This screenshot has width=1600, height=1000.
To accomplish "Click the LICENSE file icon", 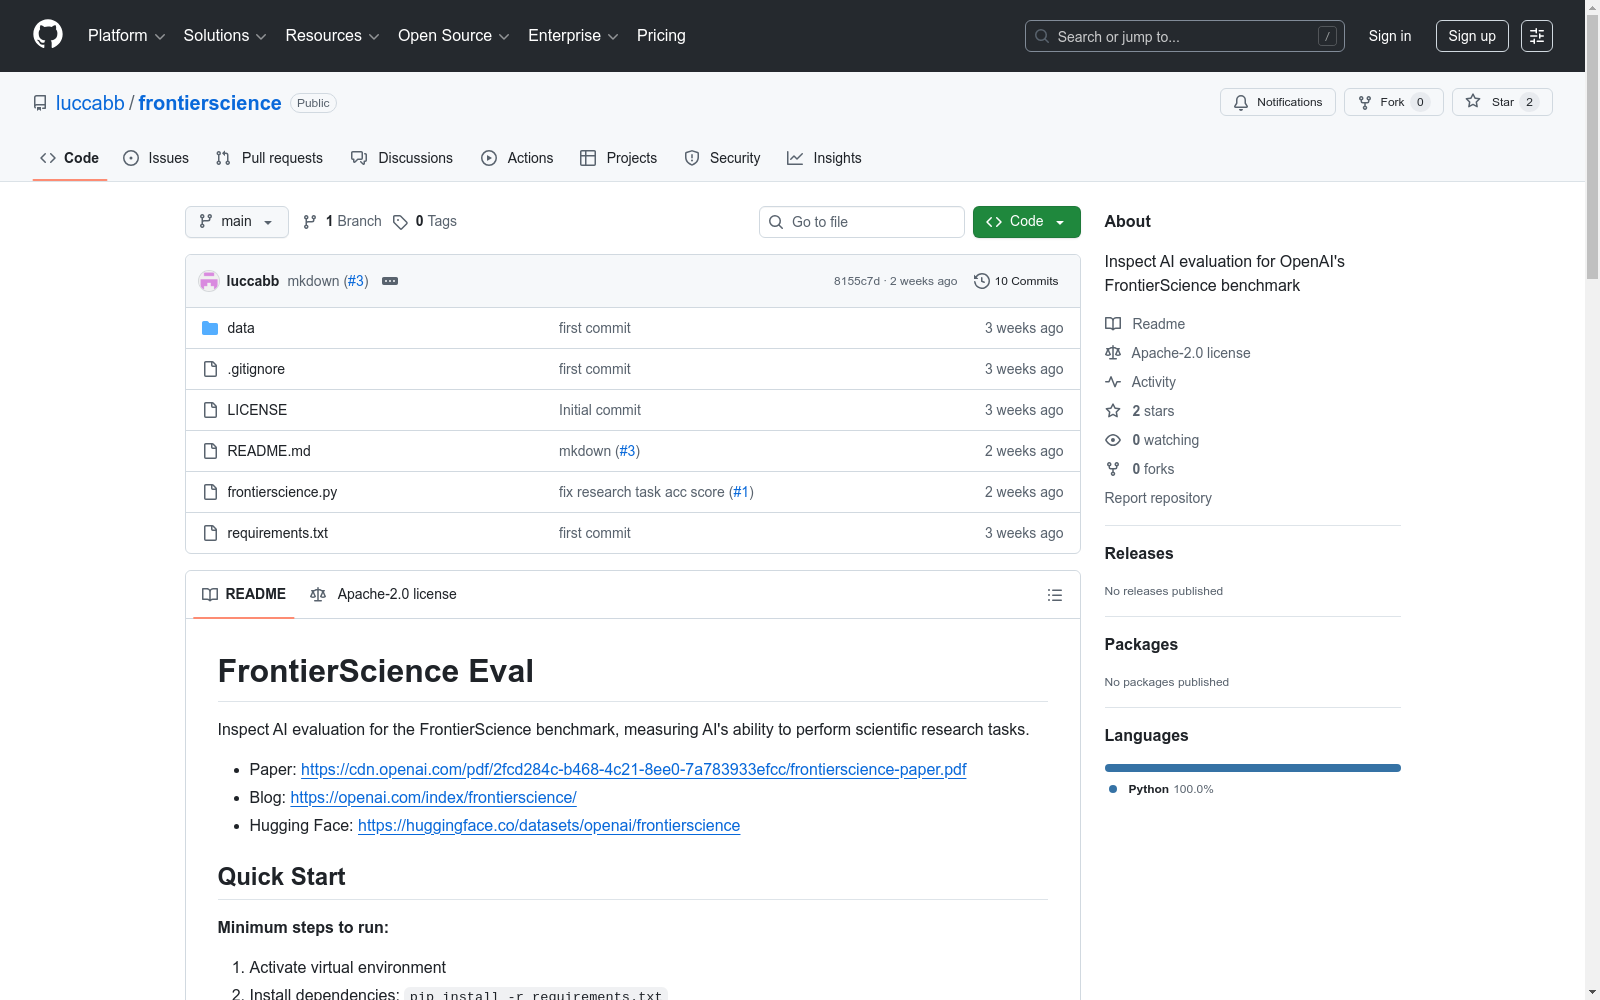I will [x=210, y=410].
